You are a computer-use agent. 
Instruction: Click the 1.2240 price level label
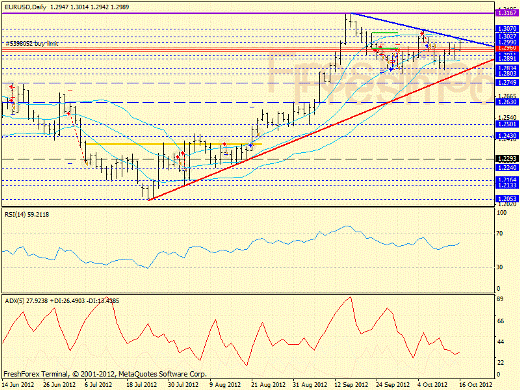tap(507, 168)
